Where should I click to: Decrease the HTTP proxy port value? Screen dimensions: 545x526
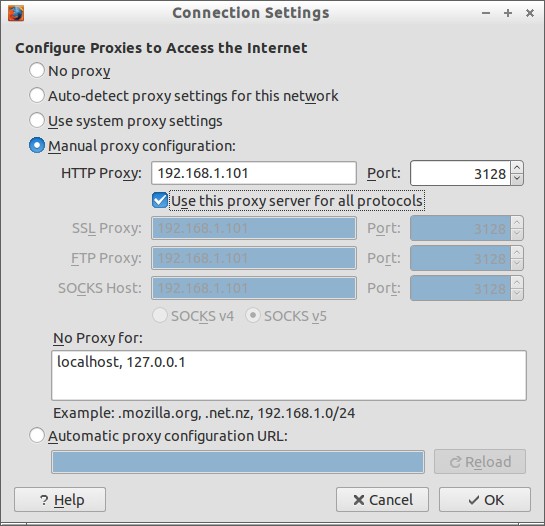[517, 179]
